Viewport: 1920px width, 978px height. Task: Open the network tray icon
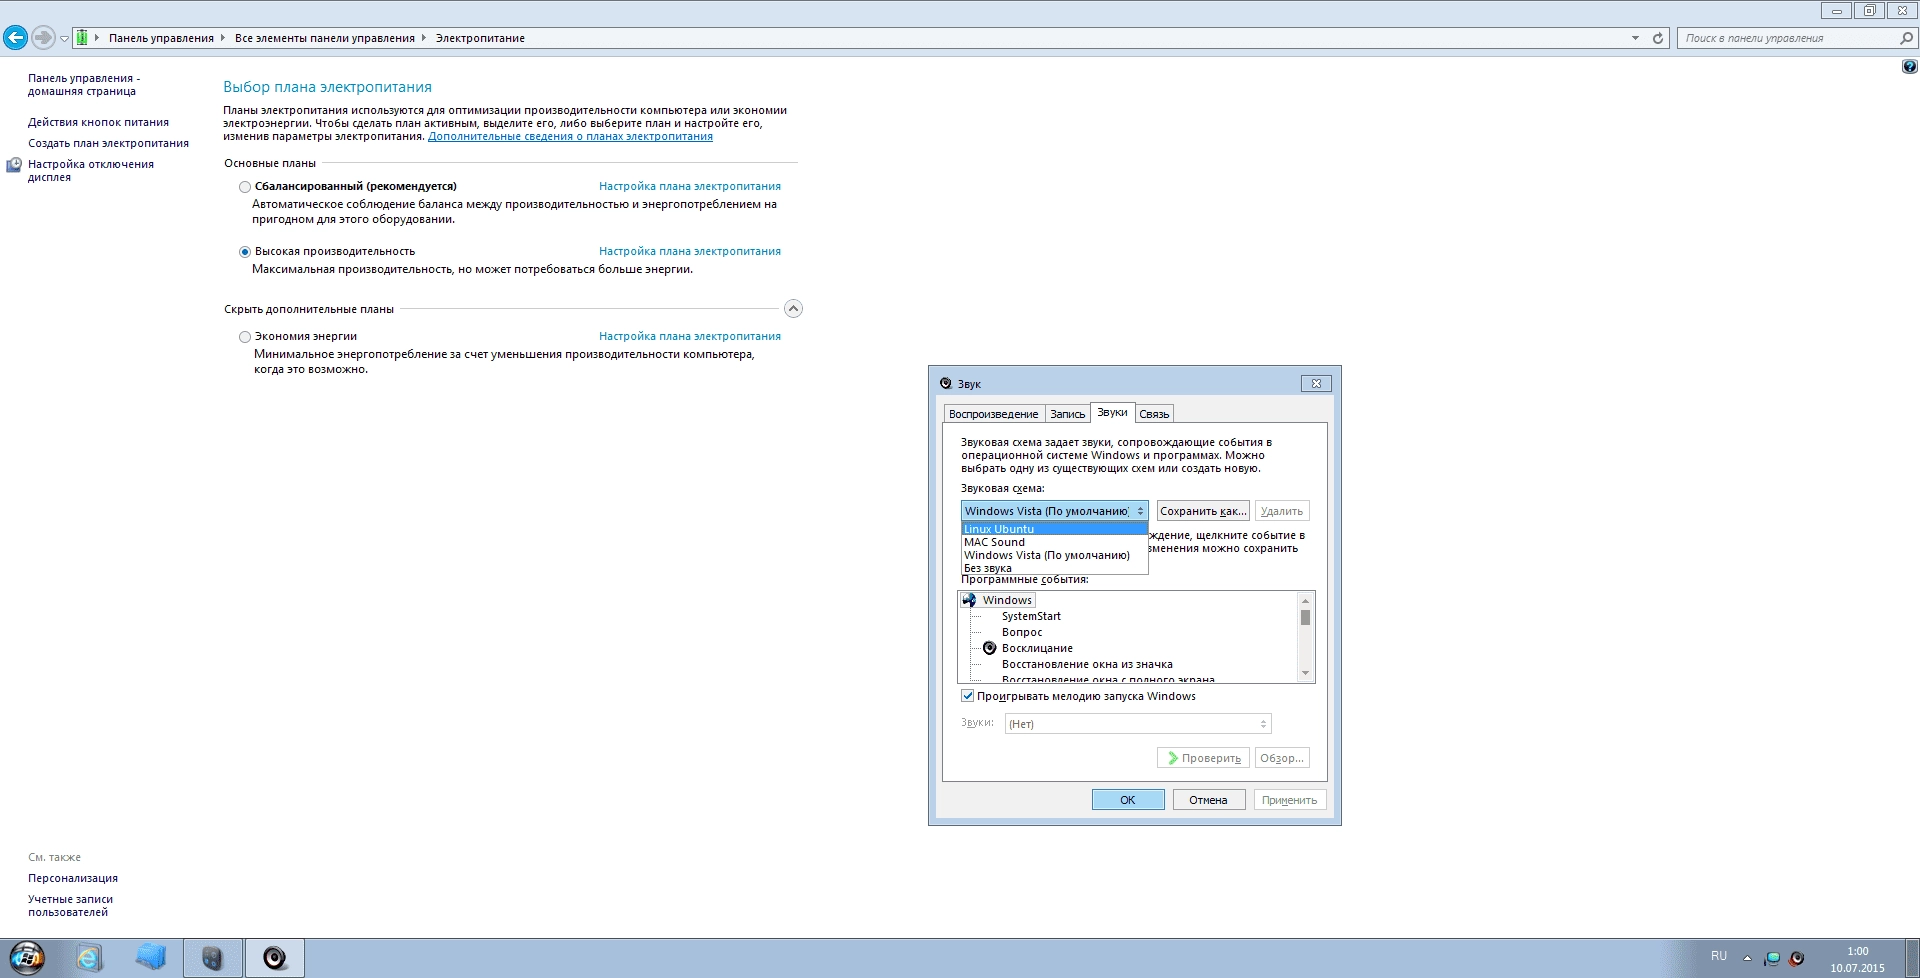(1772, 958)
